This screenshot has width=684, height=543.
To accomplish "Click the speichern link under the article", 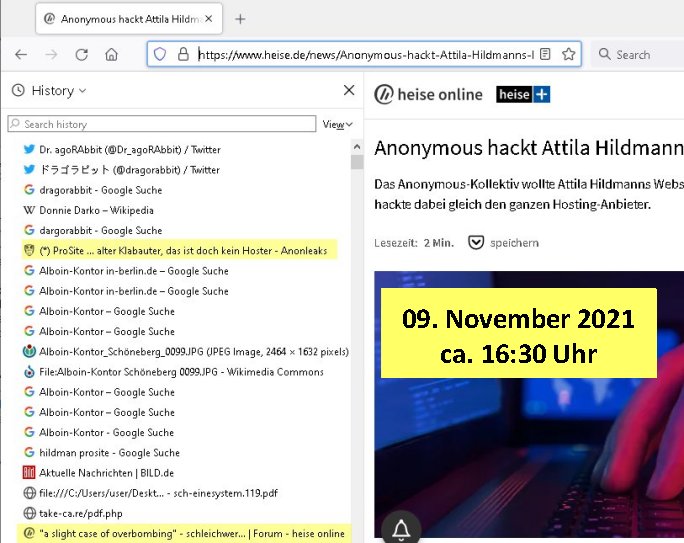I will click(x=514, y=243).
